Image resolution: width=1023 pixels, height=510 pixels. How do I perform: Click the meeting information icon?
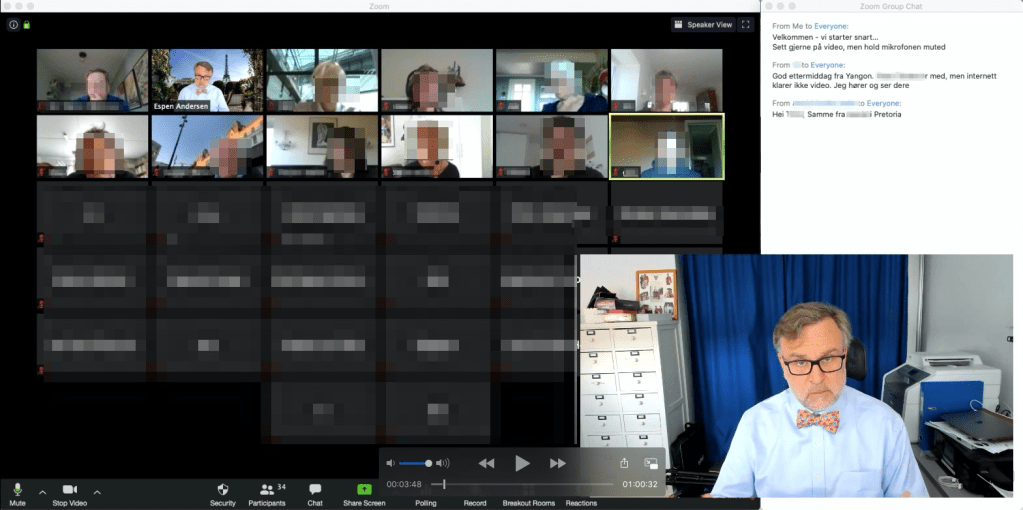coord(13,24)
